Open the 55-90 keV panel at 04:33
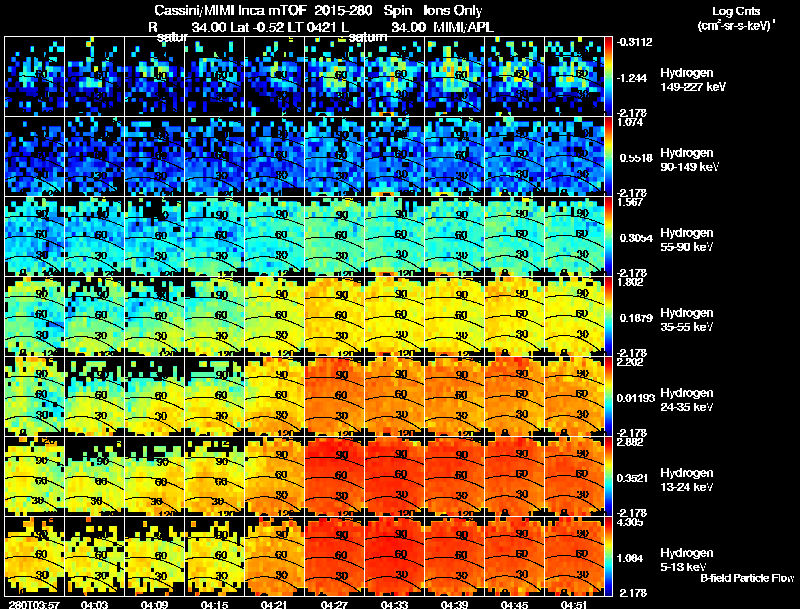Viewport: 800px width, 609px height. point(394,237)
